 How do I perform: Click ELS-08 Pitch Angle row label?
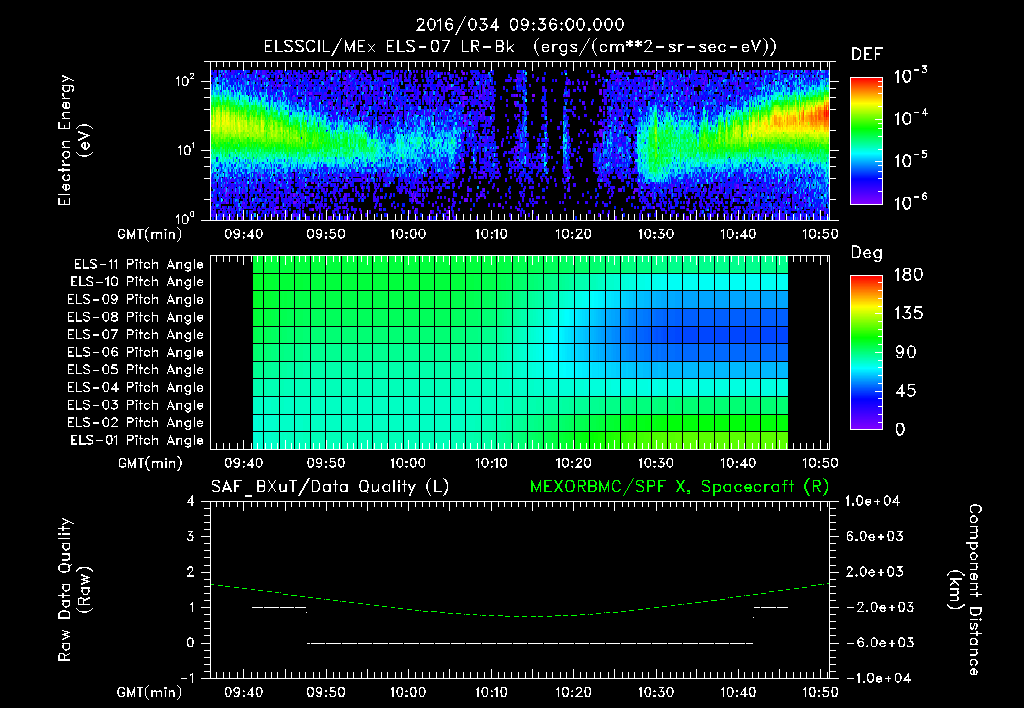tap(136, 317)
